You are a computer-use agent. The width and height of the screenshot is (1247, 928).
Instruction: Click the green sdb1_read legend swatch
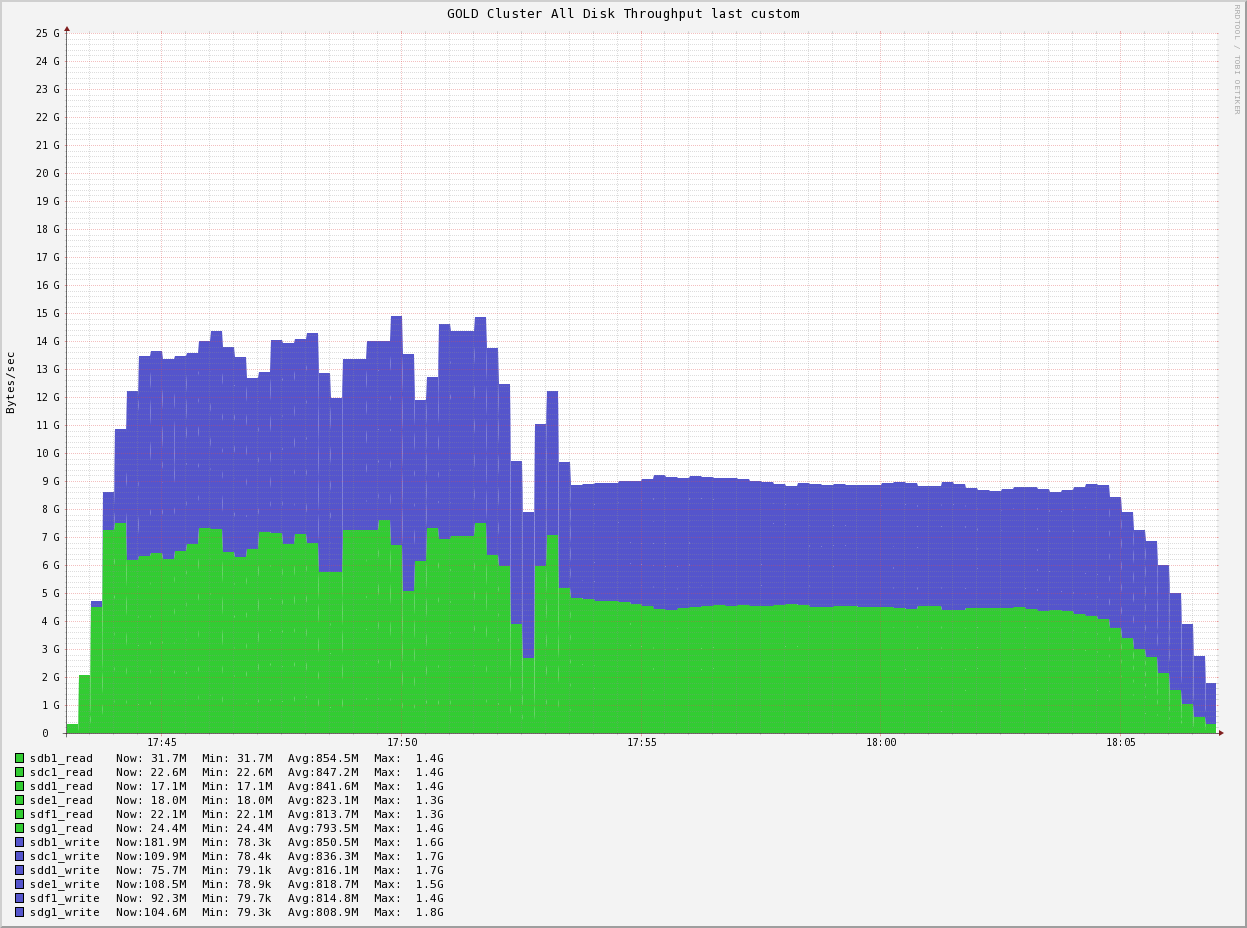[x=19, y=758]
